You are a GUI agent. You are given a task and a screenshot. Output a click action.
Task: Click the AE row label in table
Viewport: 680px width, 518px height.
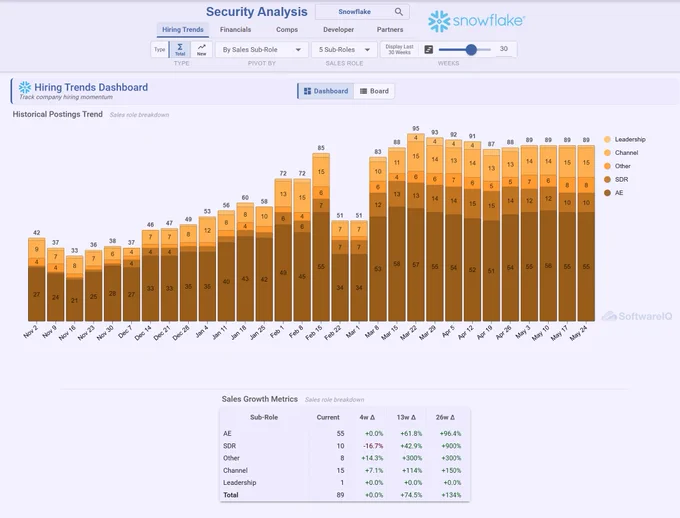pos(227,433)
